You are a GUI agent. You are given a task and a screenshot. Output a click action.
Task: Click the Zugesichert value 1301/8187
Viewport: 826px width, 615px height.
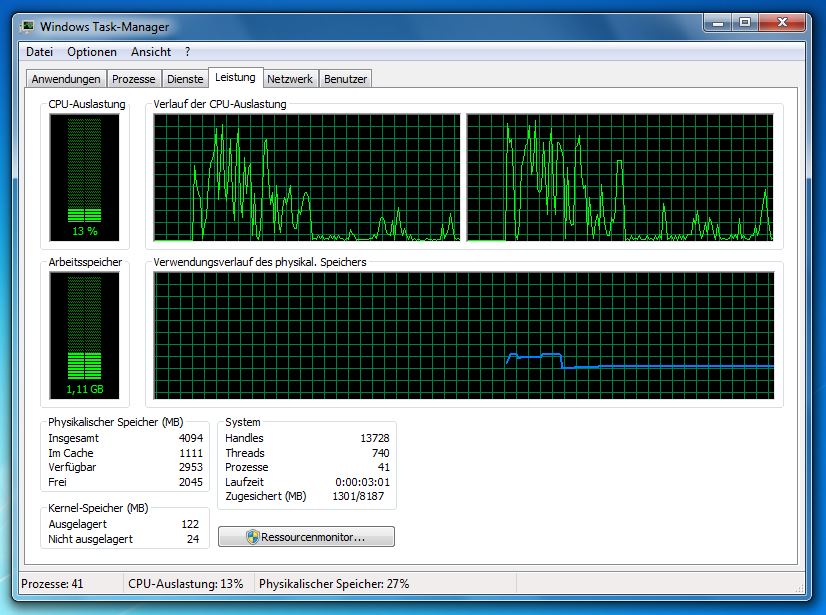pos(358,496)
